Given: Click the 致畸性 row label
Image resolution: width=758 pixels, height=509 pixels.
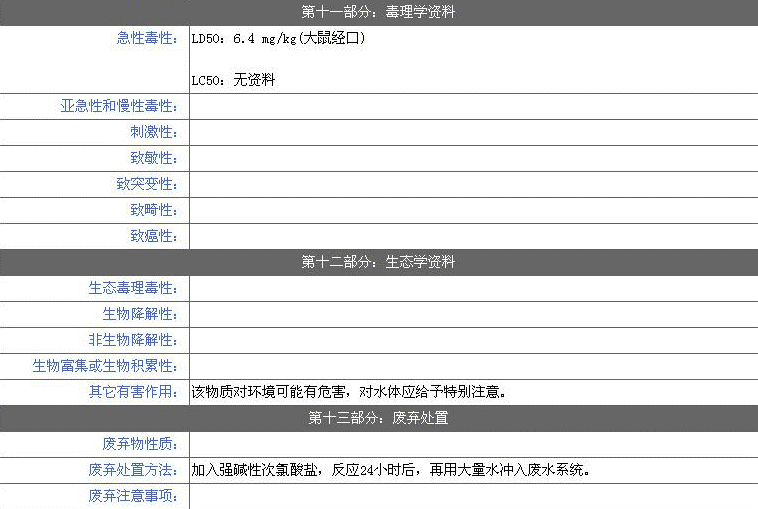Looking at the screenshot, I should click(154, 211).
